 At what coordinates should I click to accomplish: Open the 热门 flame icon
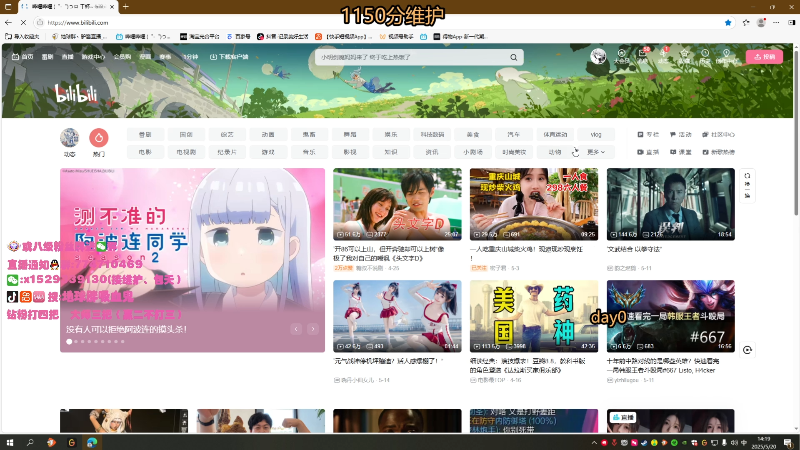click(99, 137)
